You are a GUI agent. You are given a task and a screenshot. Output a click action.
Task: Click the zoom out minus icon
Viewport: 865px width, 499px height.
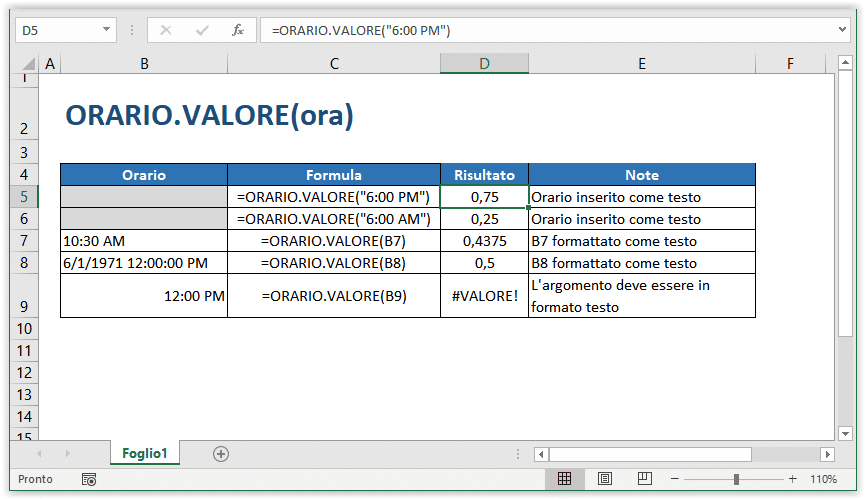coord(674,479)
